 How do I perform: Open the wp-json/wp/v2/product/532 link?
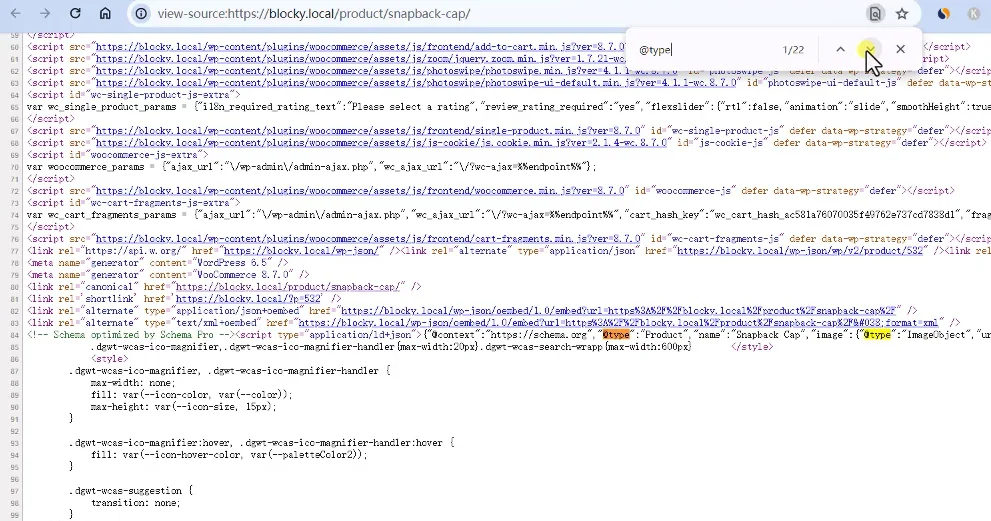click(x=800, y=251)
